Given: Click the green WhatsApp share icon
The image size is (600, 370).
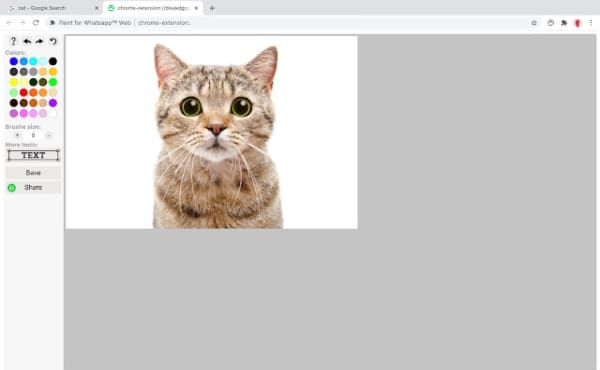Looking at the screenshot, I should [12, 187].
